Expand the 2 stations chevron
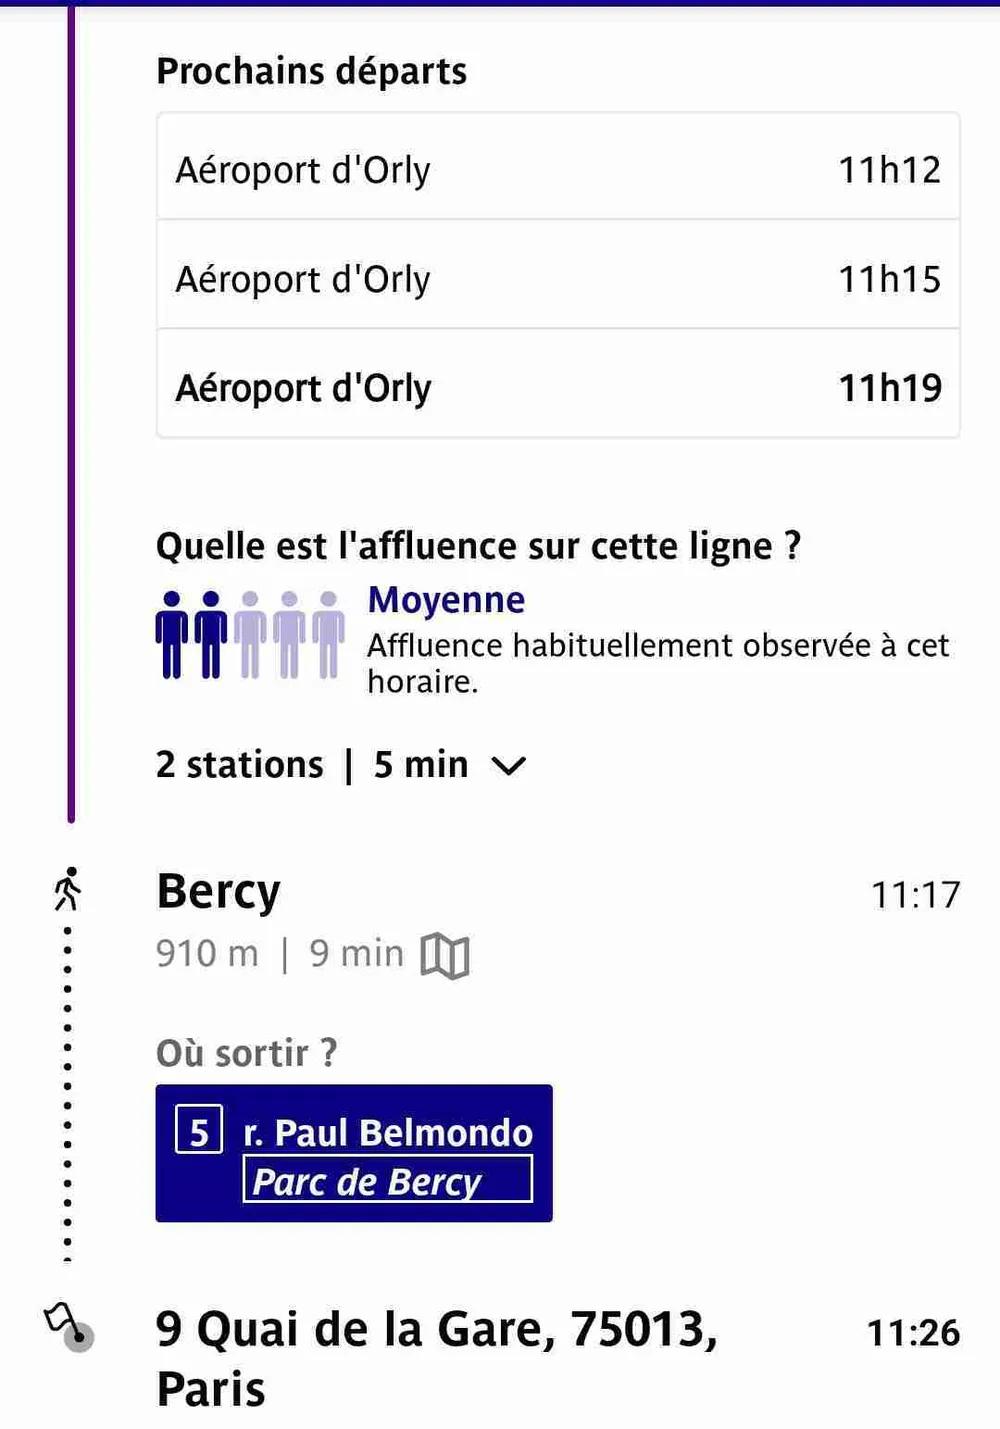Image resolution: width=1000 pixels, height=1429 pixels. [509, 766]
